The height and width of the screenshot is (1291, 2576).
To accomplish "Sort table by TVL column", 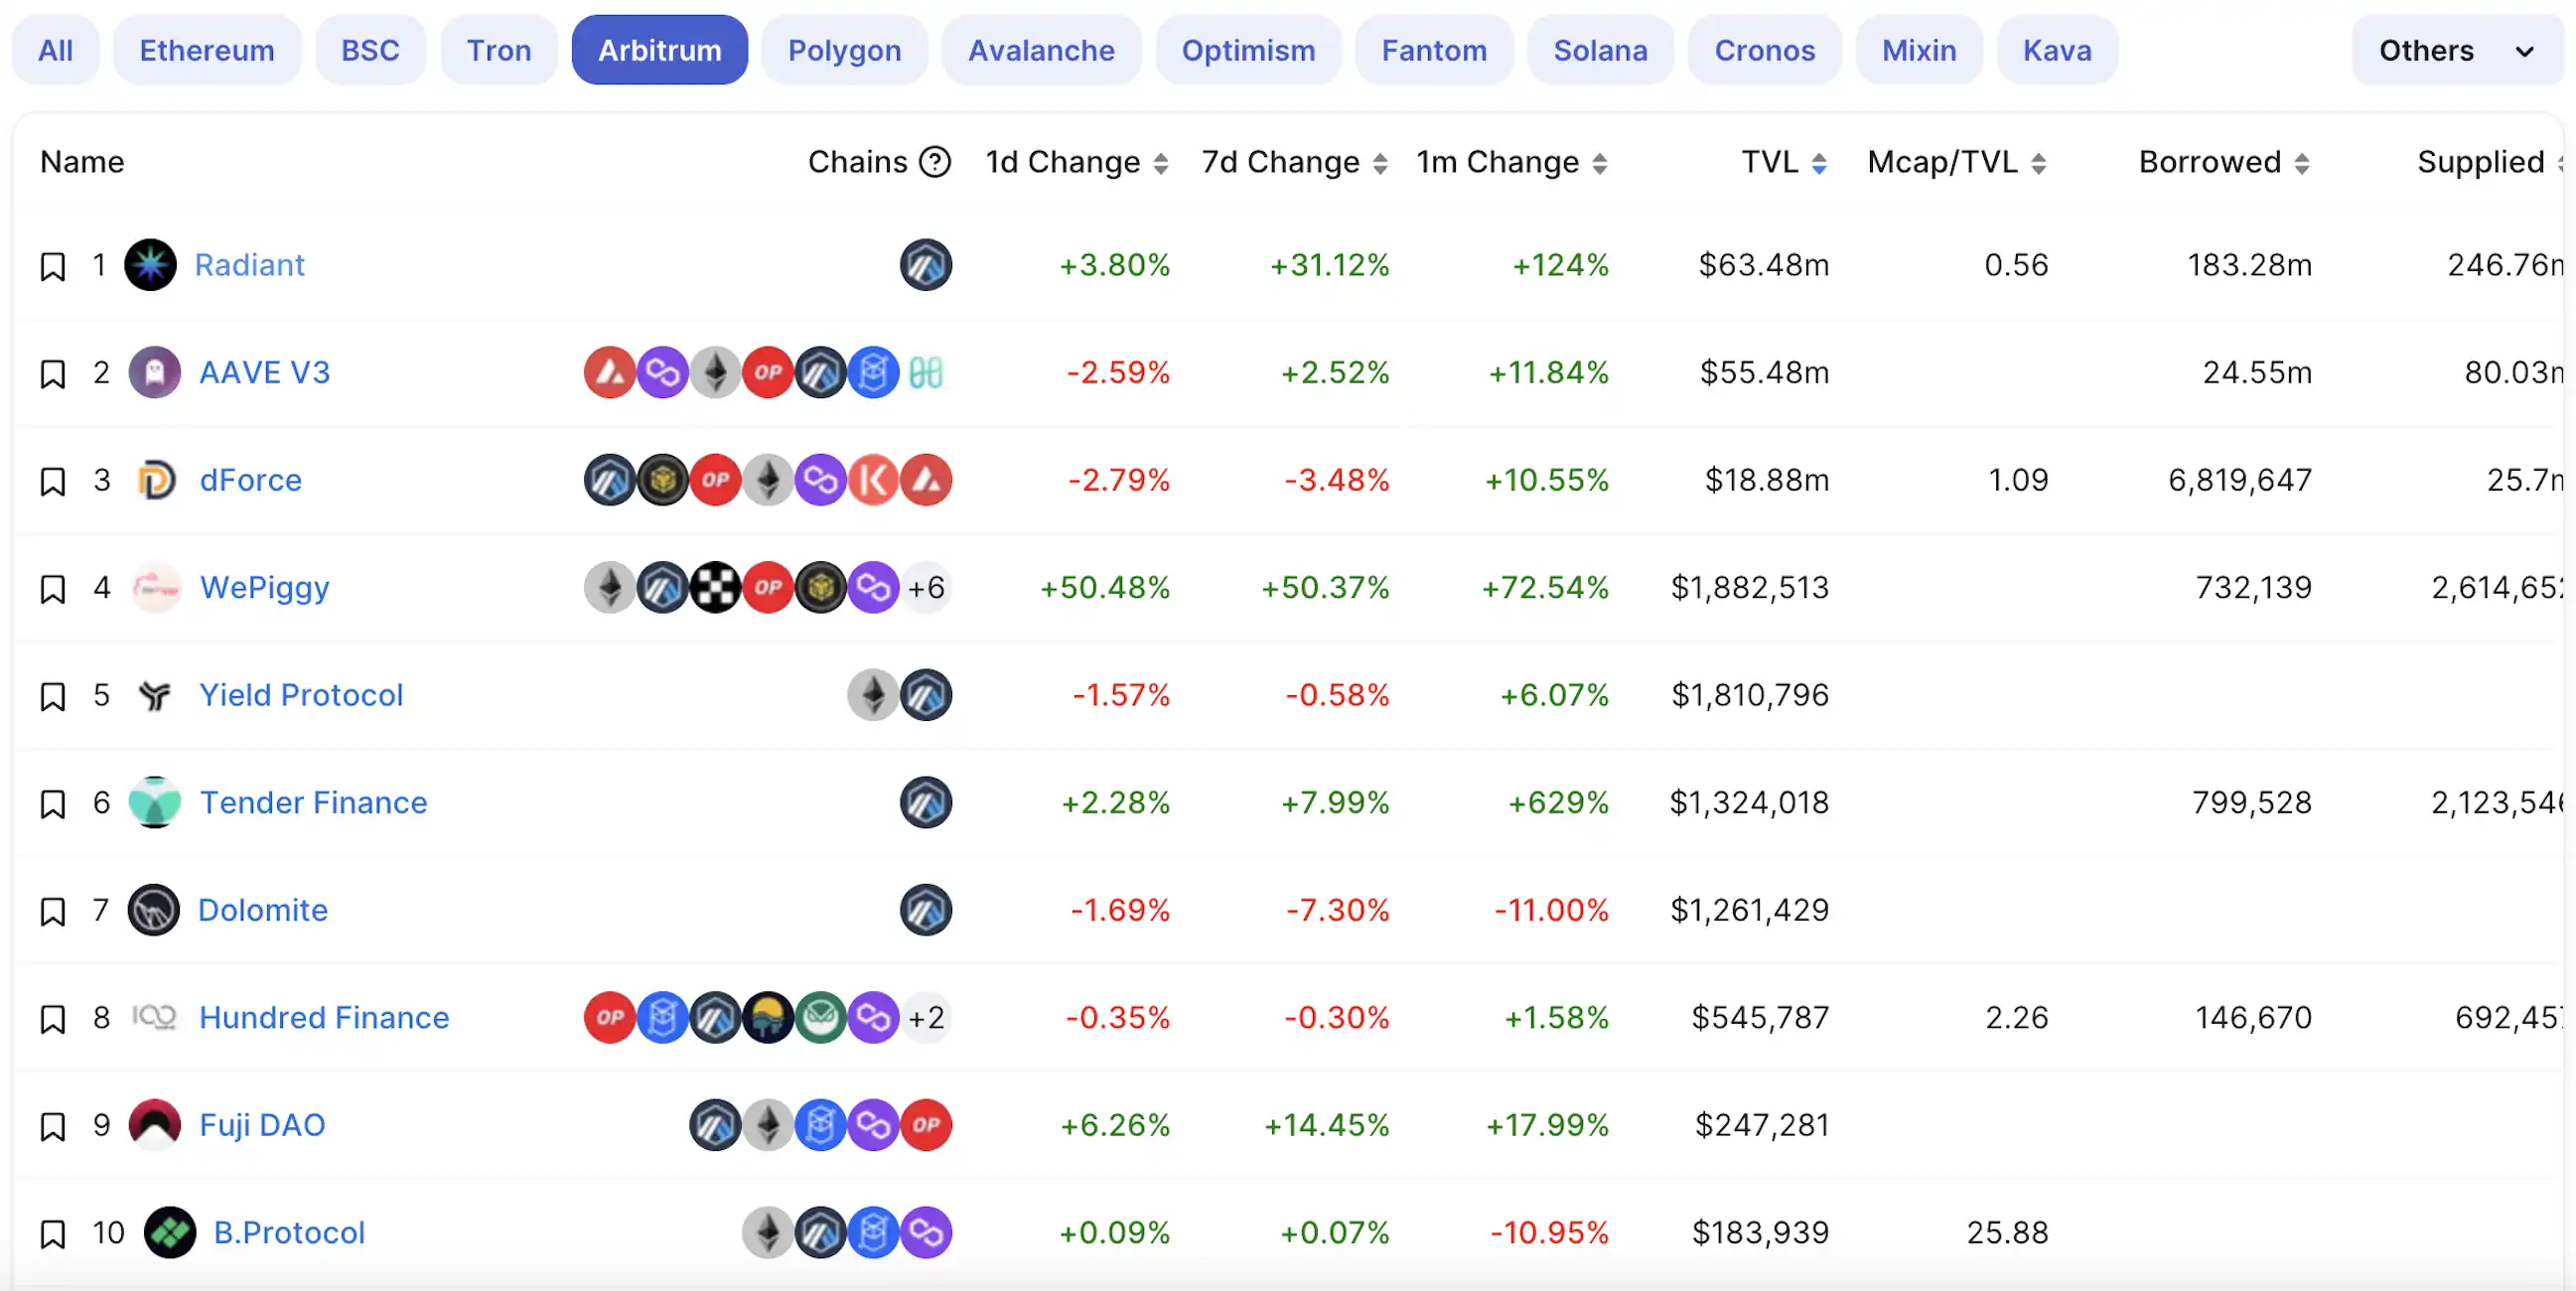I will (1785, 162).
